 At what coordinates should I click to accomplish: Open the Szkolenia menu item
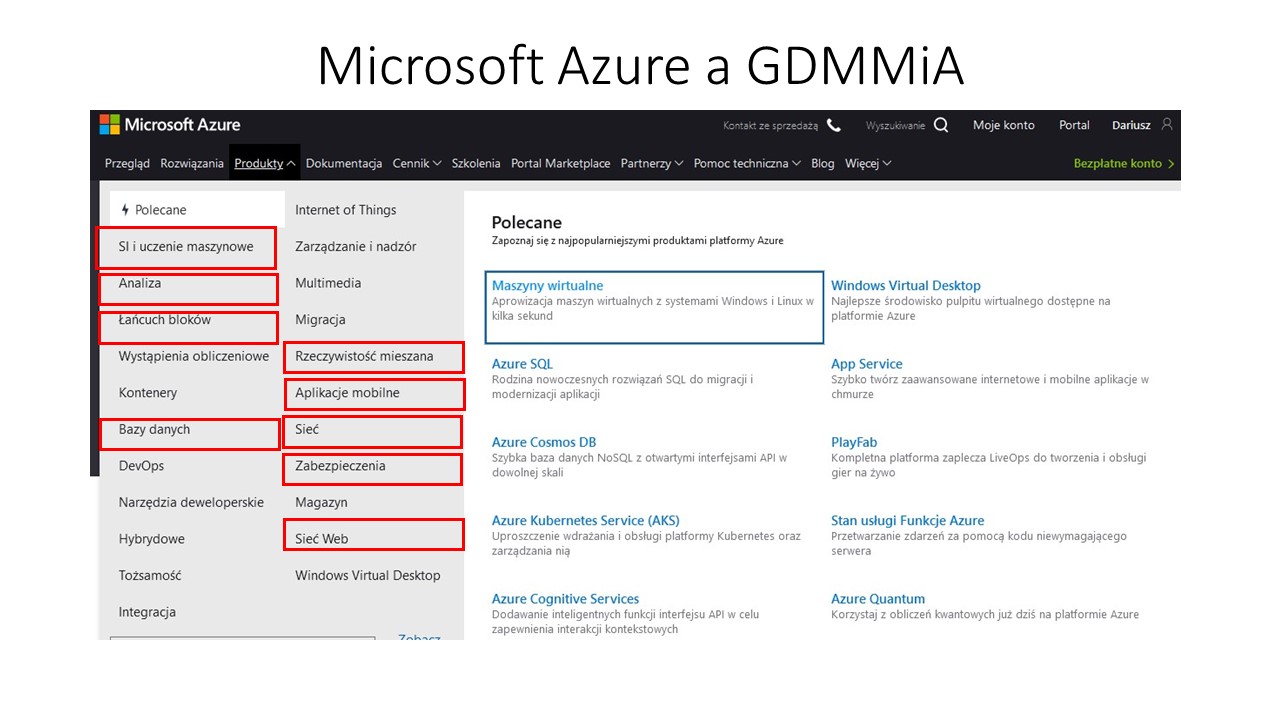tap(476, 163)
